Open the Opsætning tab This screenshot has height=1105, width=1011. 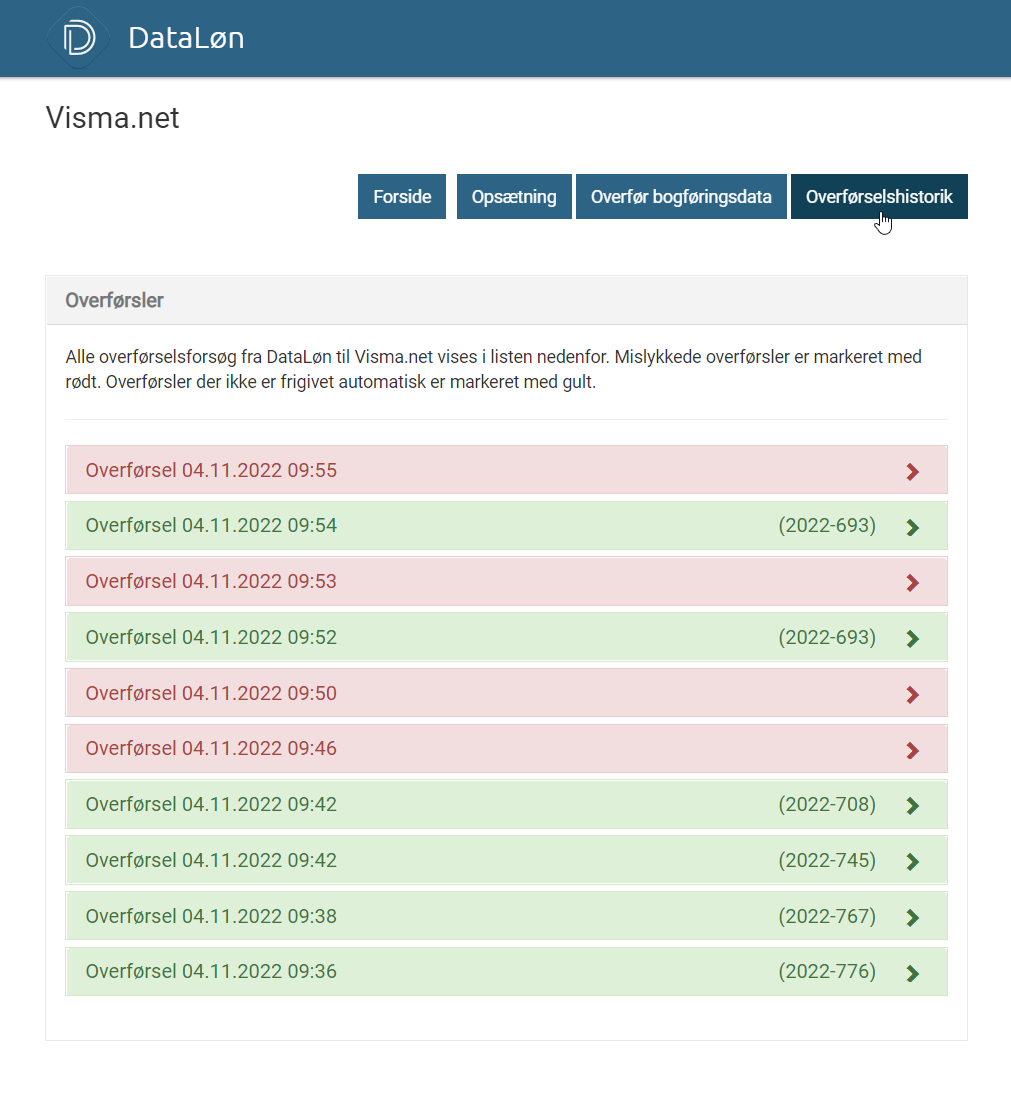(x=514, y=197)
